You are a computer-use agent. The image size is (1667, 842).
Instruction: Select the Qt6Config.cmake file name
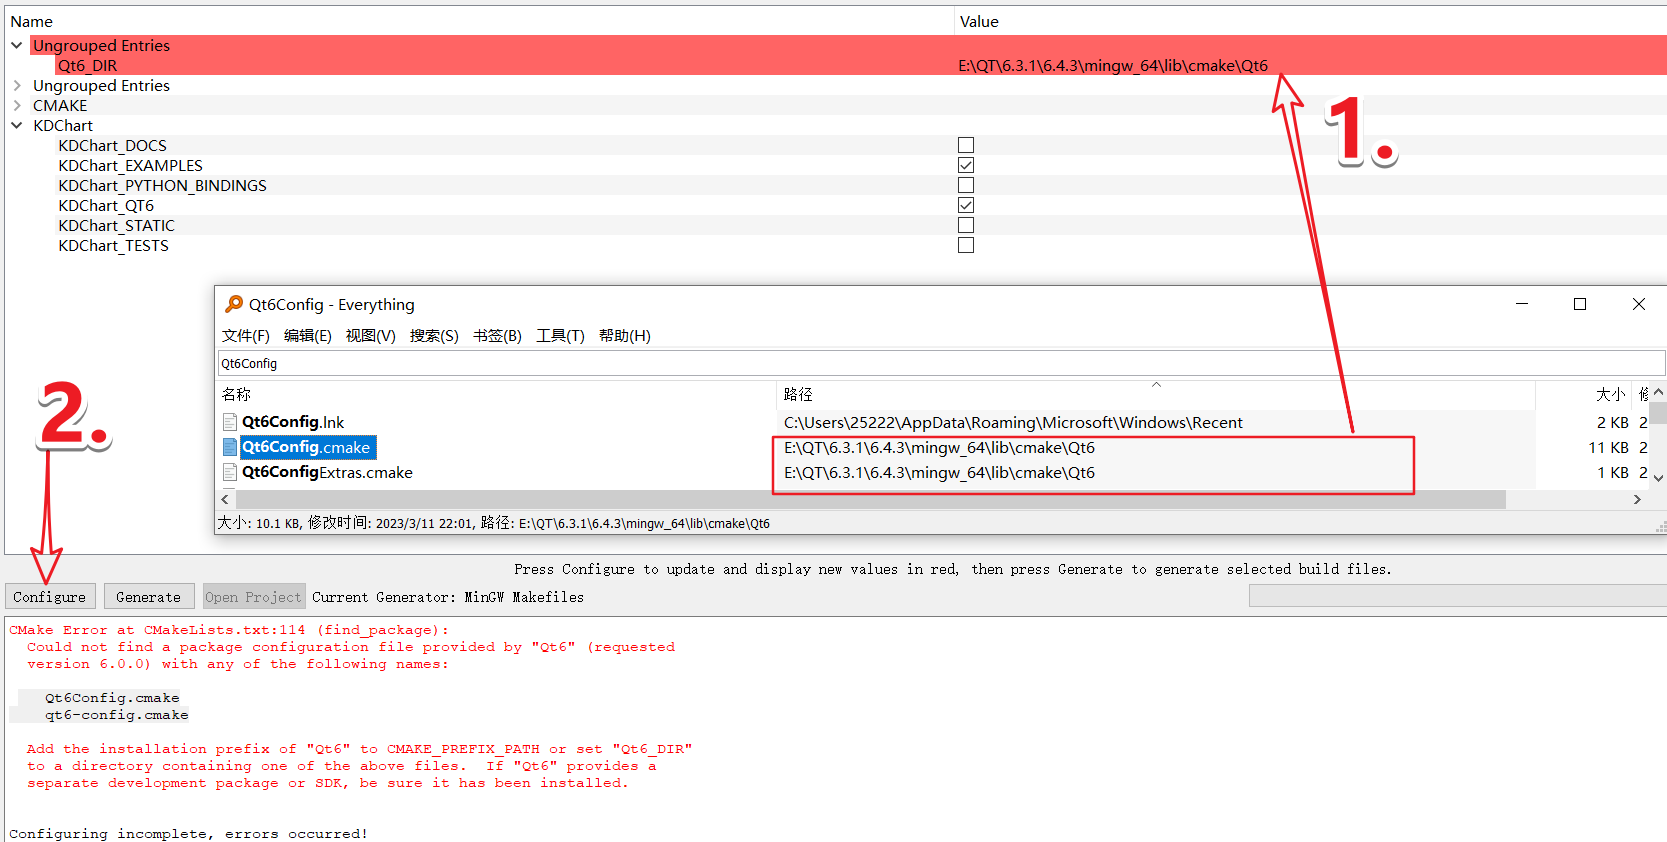[x=306, y=447]
